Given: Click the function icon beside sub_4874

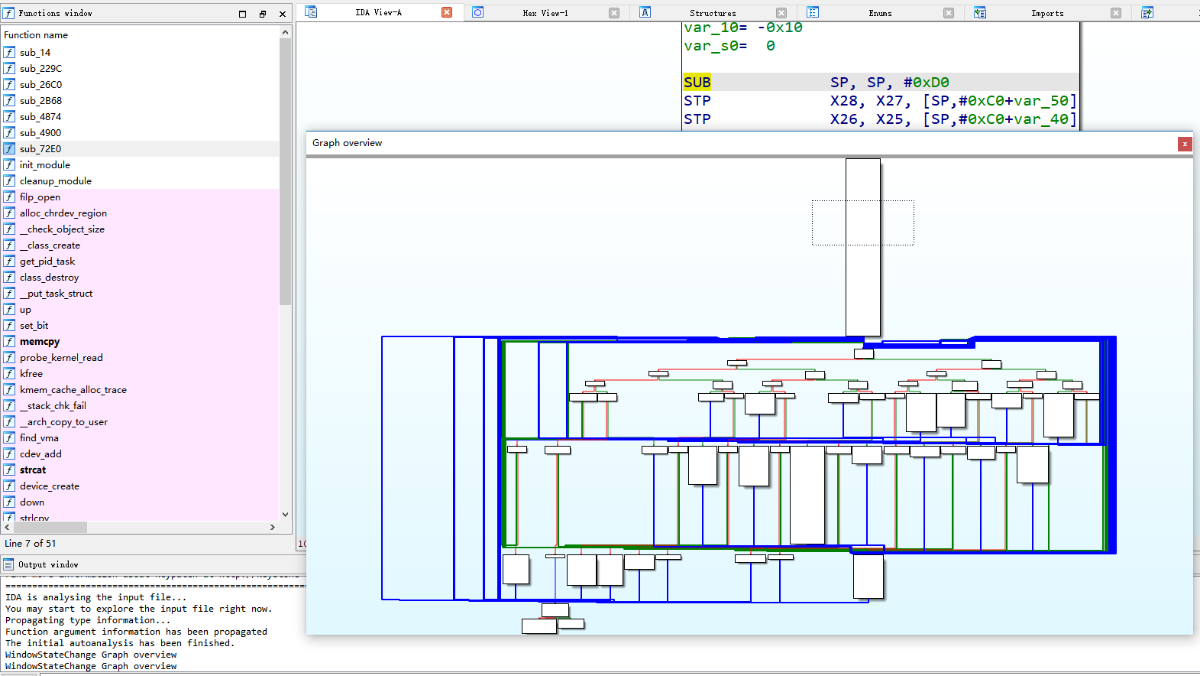Looking at the screenshot, I should [x=9, y=117].
